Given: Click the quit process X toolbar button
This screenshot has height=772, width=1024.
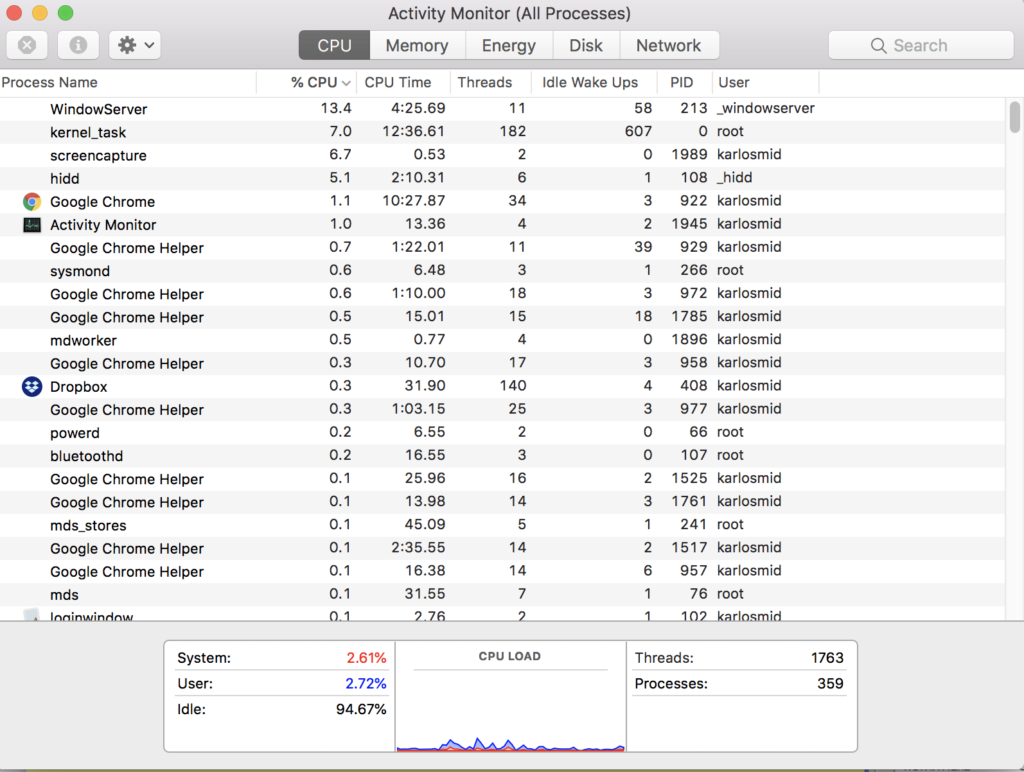Looking at the screenshot, I should 27,45.
